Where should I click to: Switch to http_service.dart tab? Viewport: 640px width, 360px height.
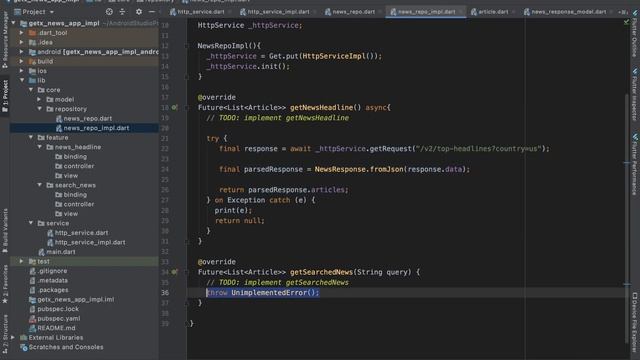click(x=198, y=12)
